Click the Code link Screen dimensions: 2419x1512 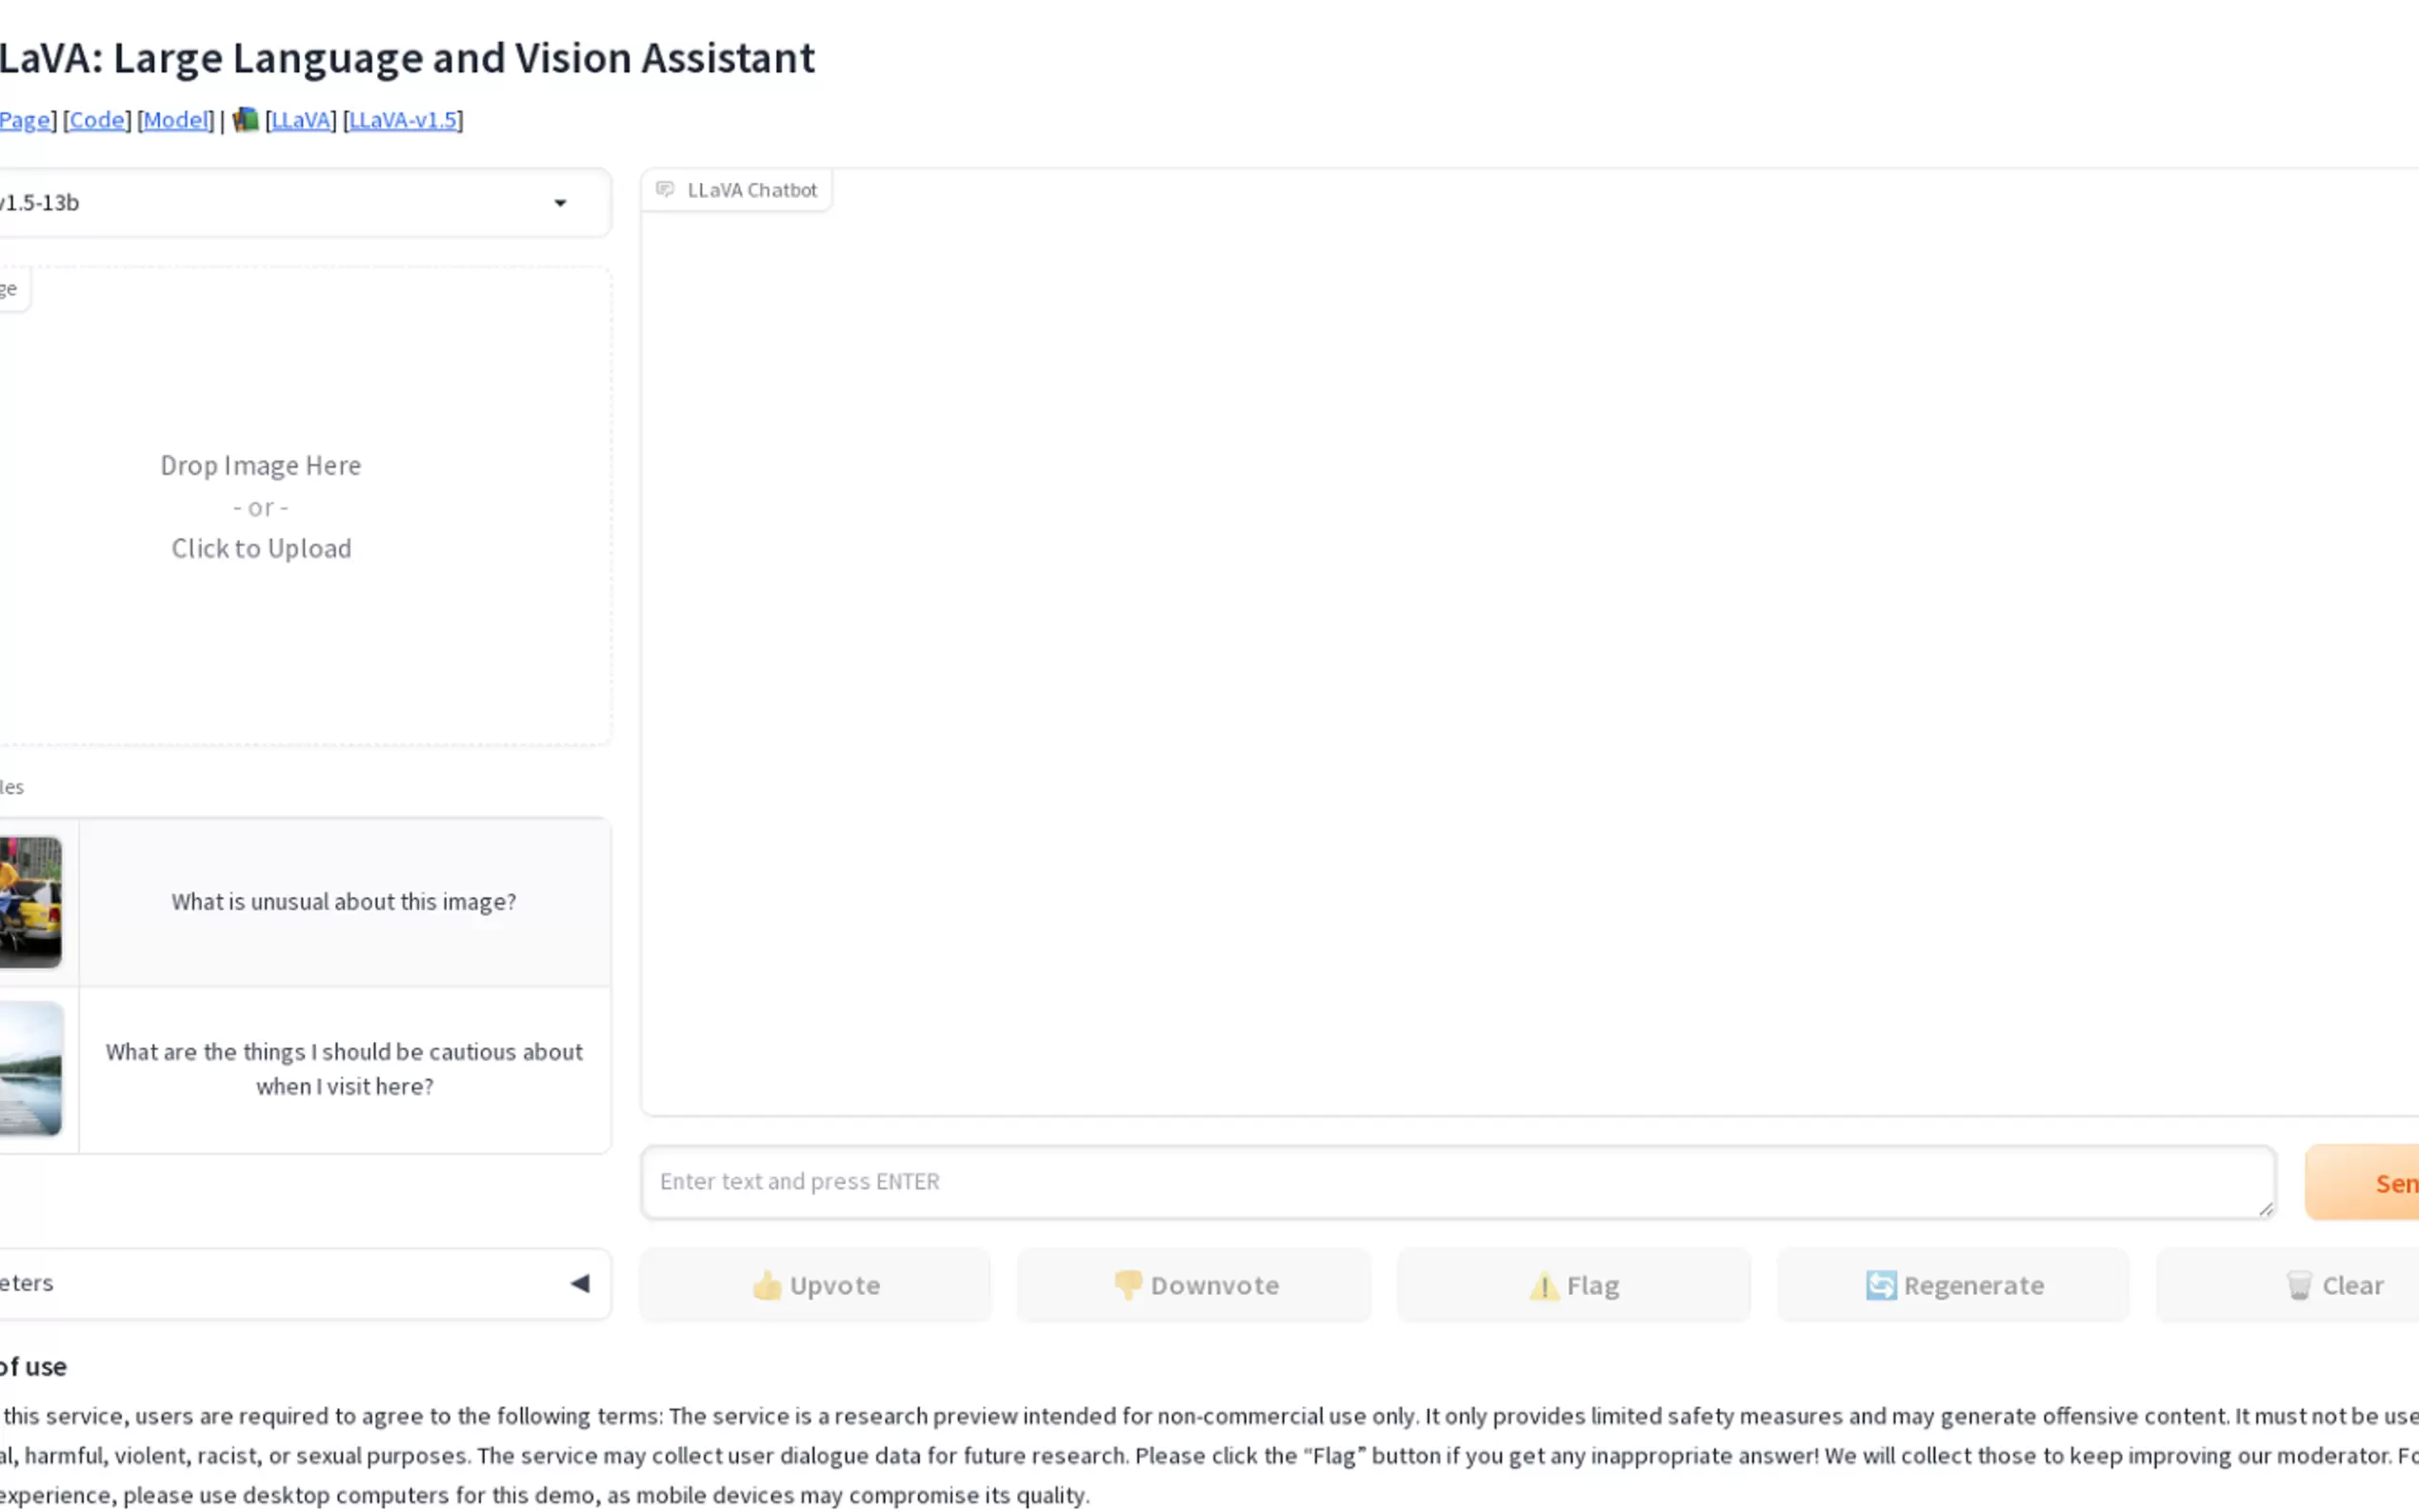pos(97,120)
